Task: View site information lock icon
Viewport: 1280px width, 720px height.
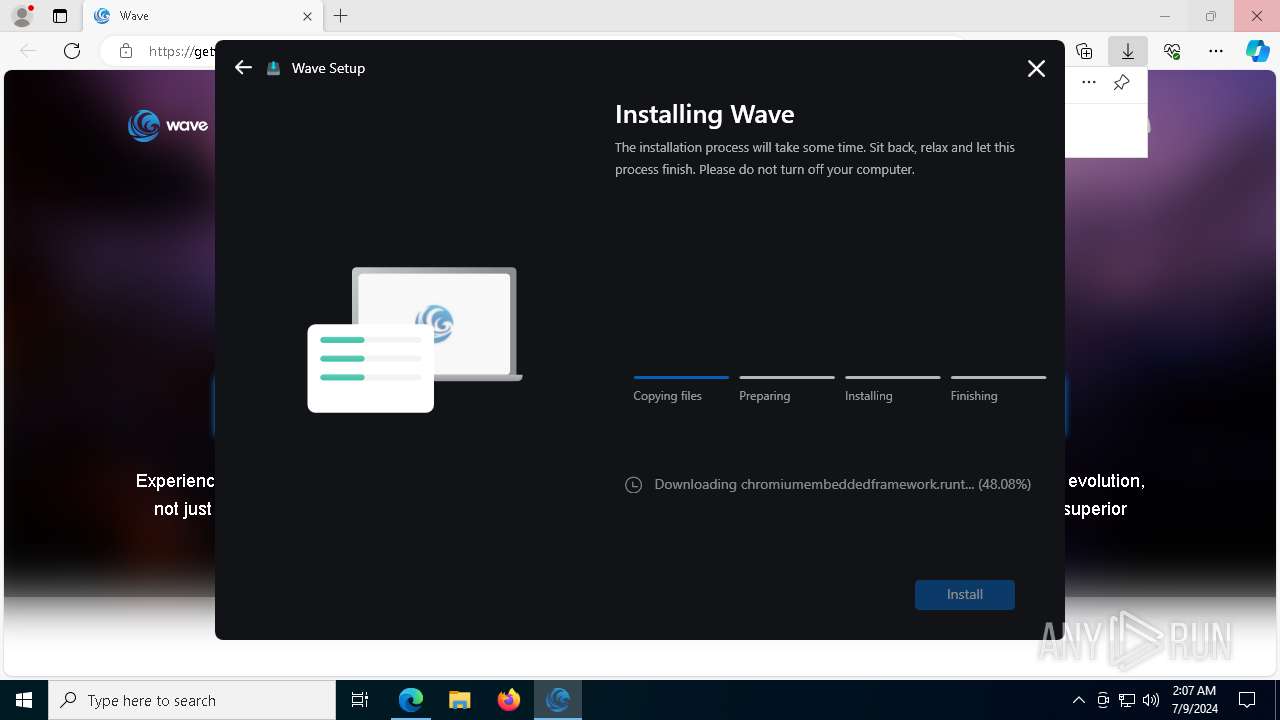Action: pos(126,51)
